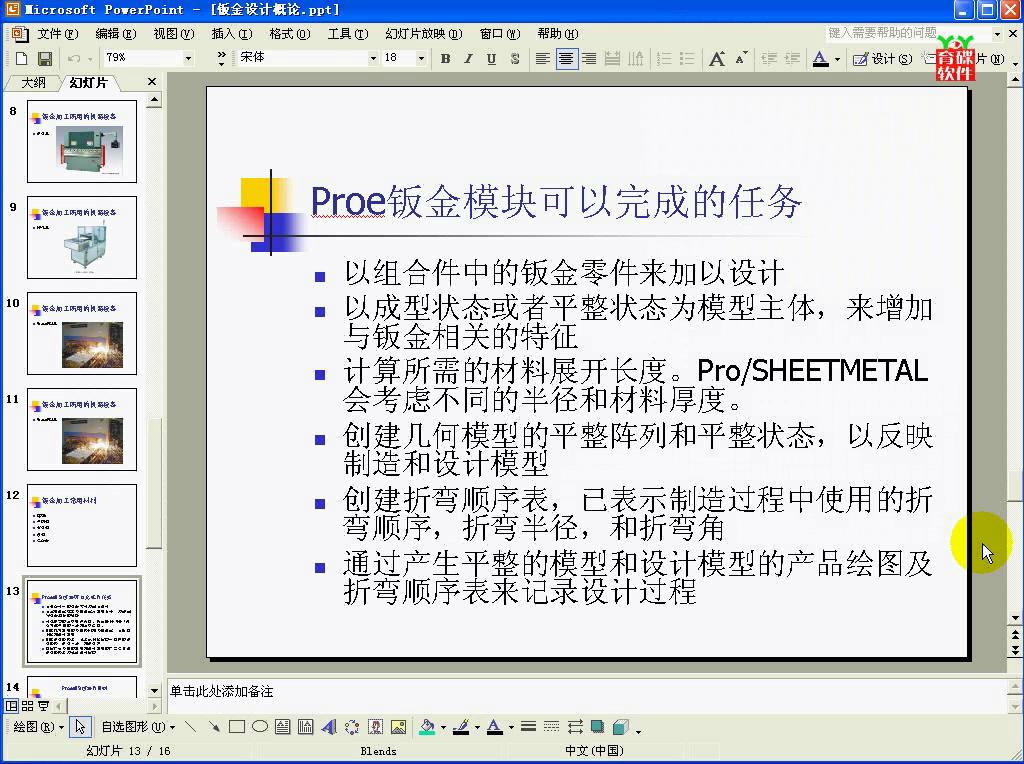Open the 插入(I) menu

(232, 33)
